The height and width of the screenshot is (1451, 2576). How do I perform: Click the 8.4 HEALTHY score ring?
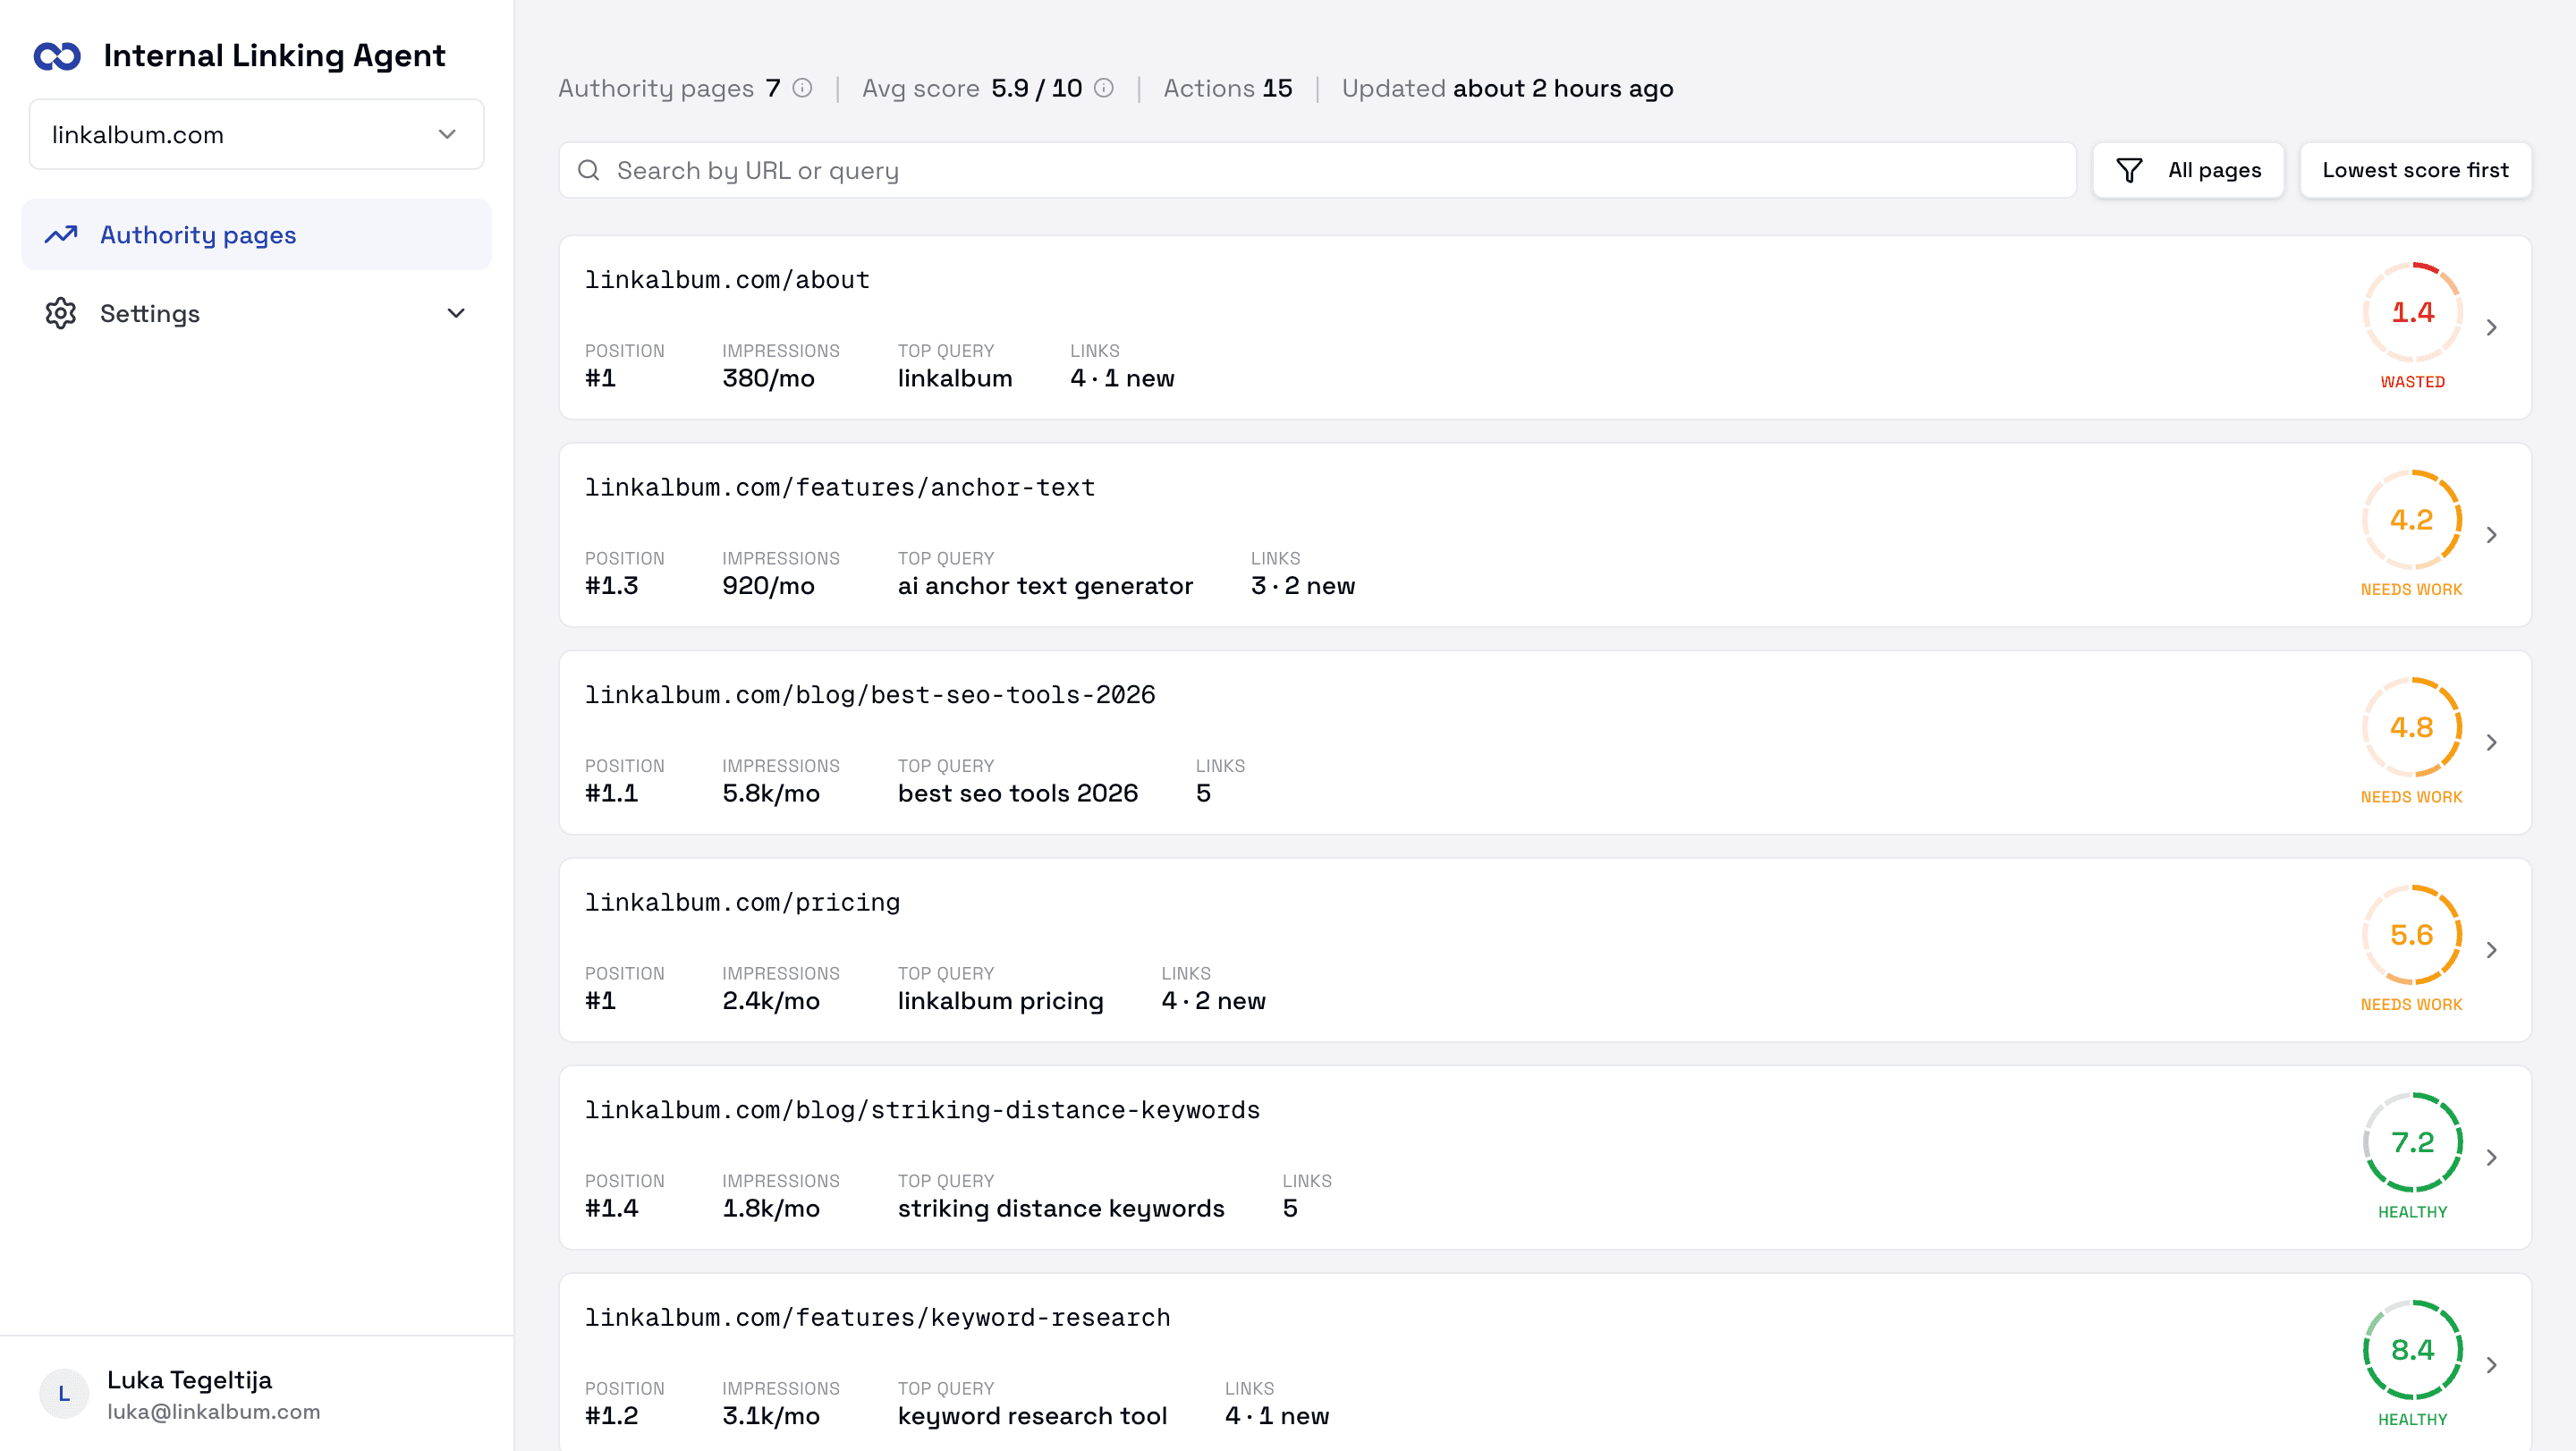2412,1350
